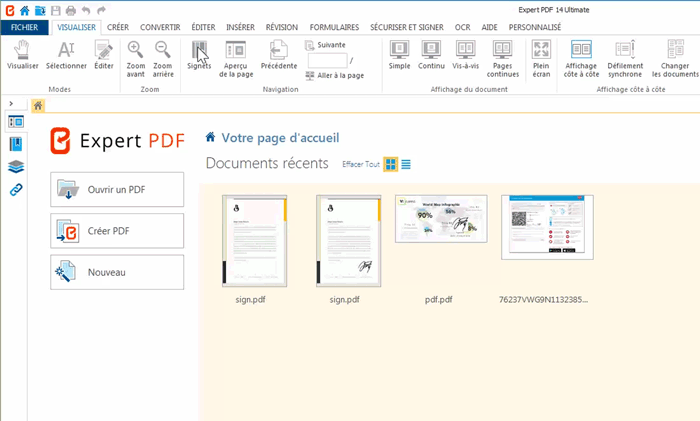The height and width of the screenshot is (421, 700).
Task: Click the Open file icon in quick access toolbar
Action: (40, 10)
